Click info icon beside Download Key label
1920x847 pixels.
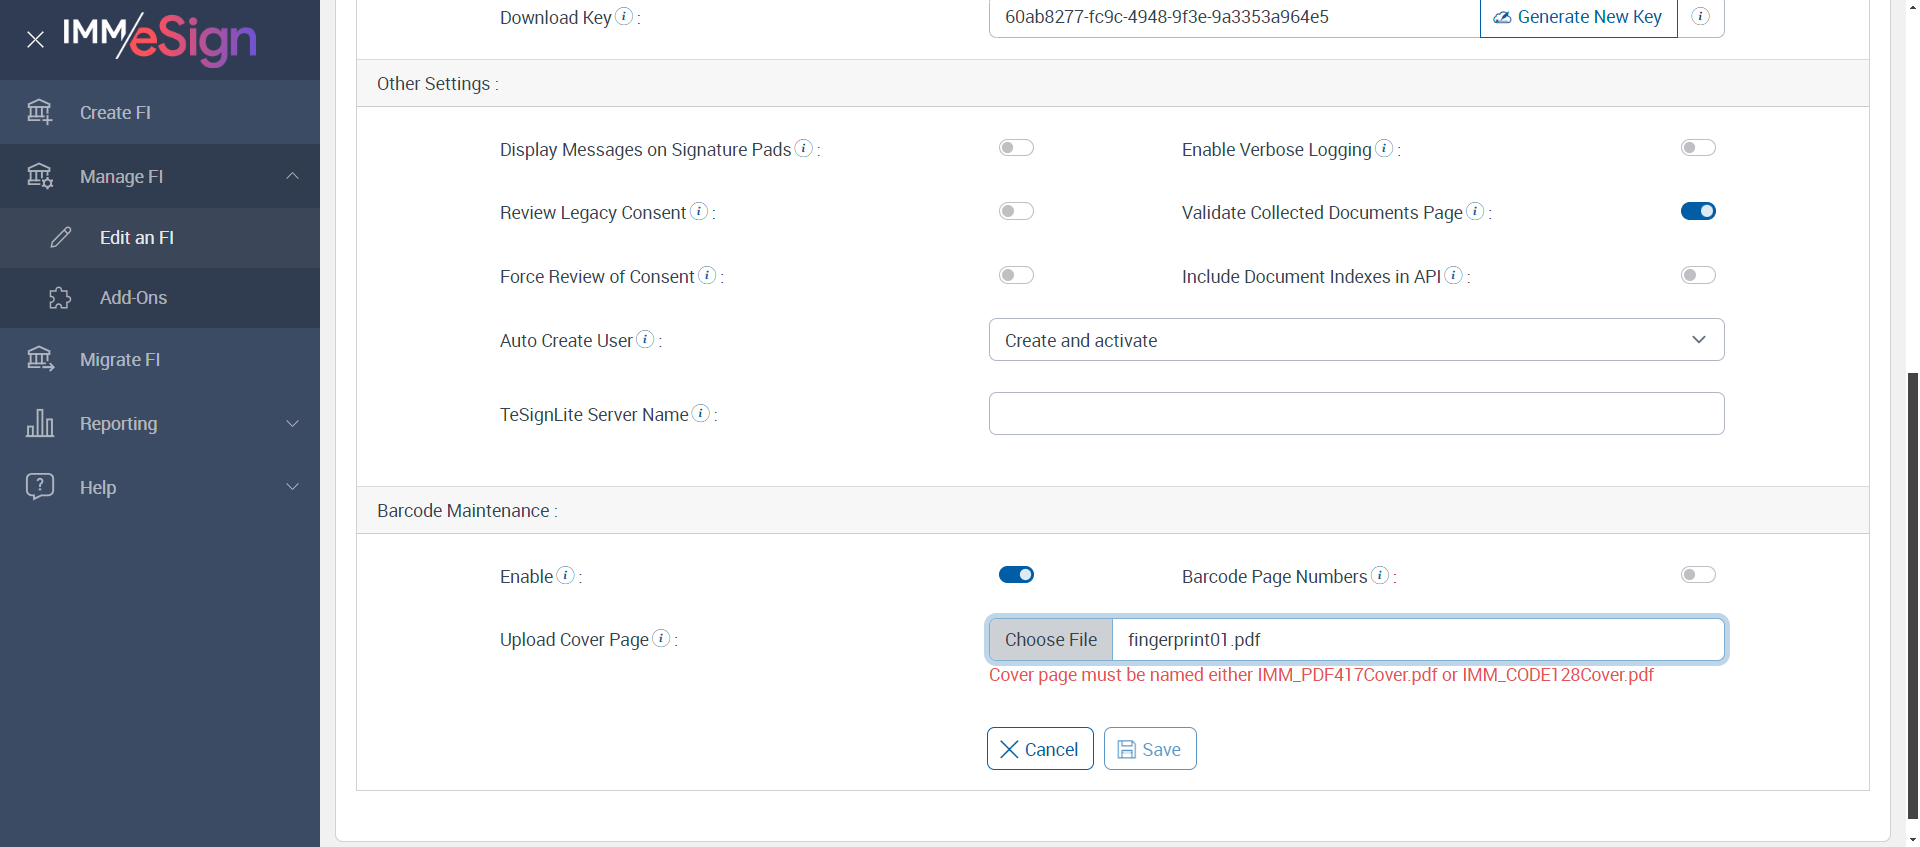pos(624,16)
